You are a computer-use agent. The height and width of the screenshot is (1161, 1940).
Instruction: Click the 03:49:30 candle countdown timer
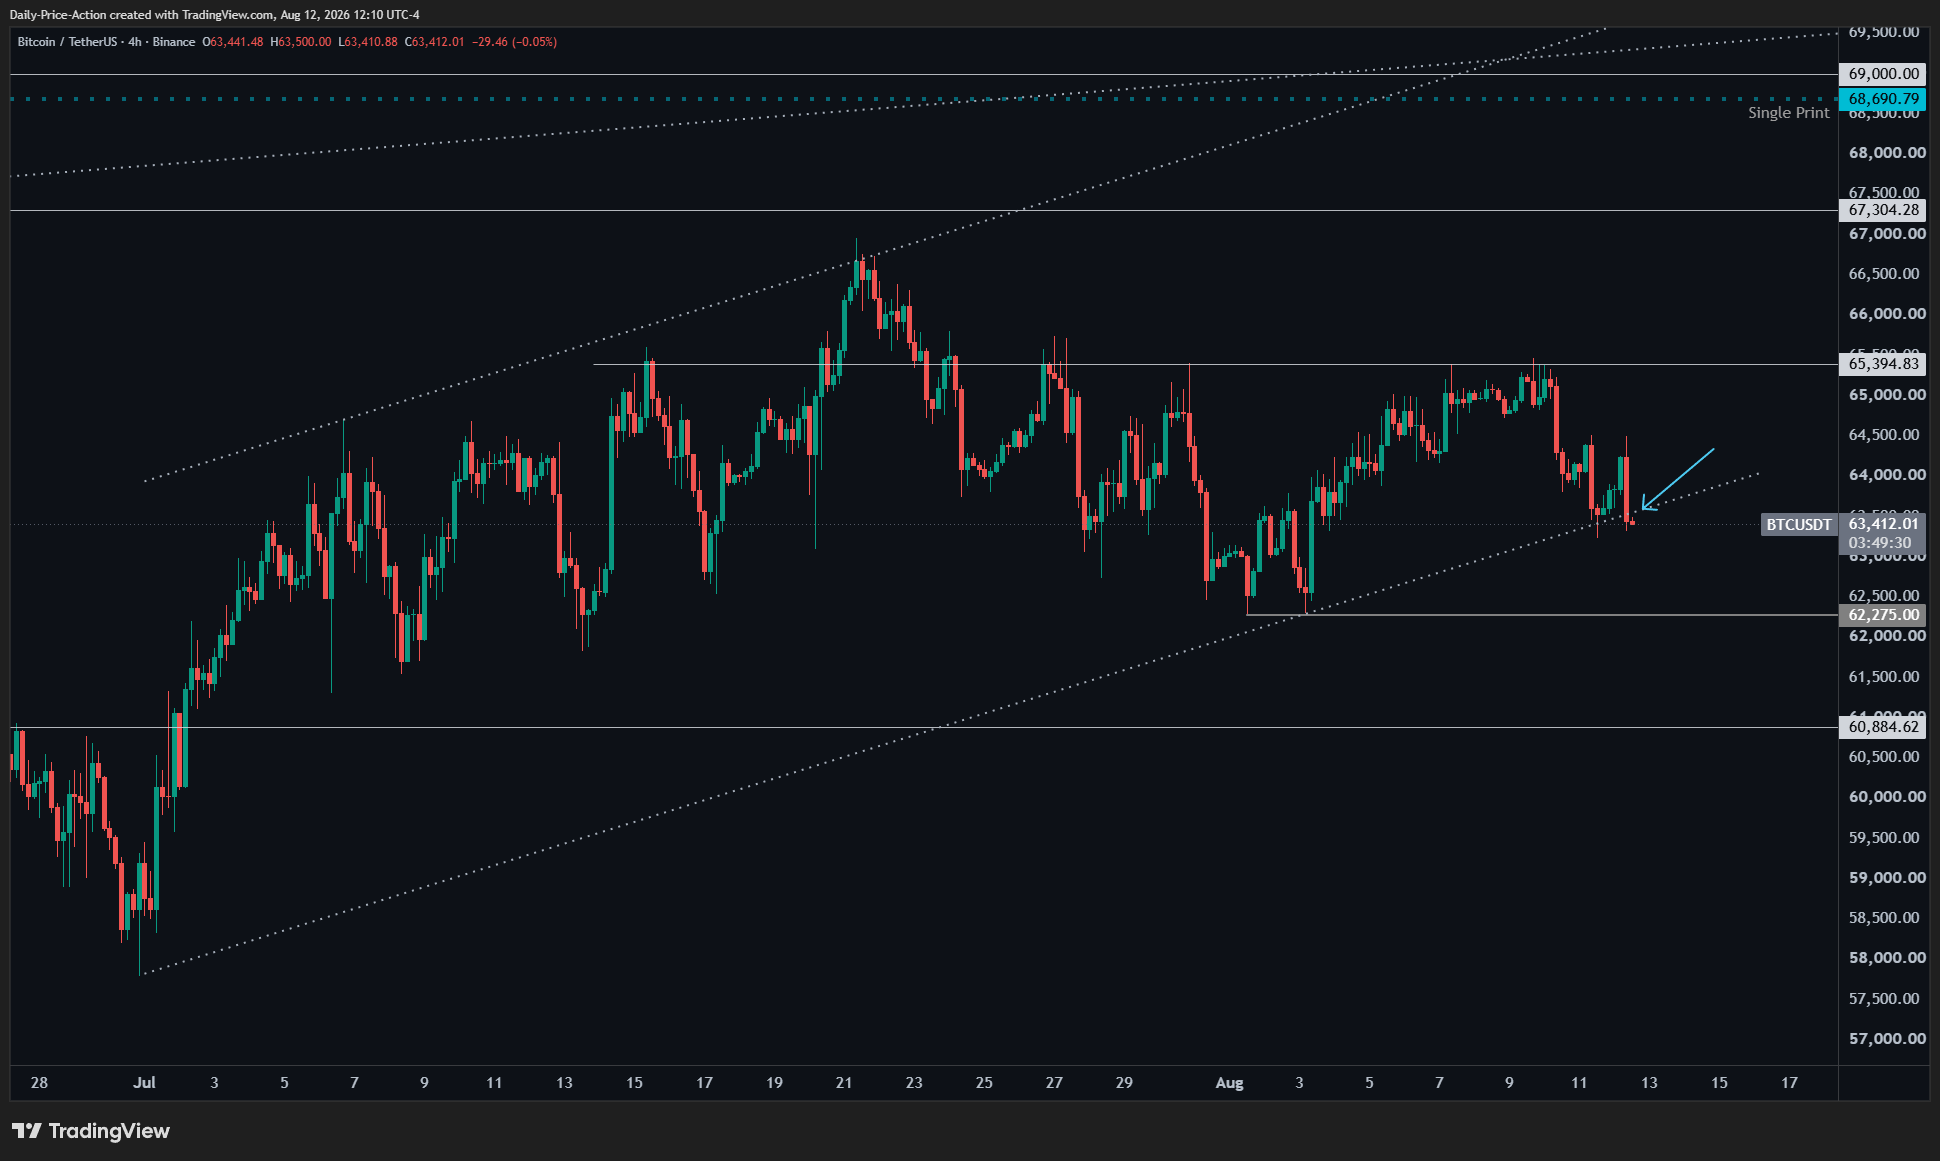click(1879, 543)
